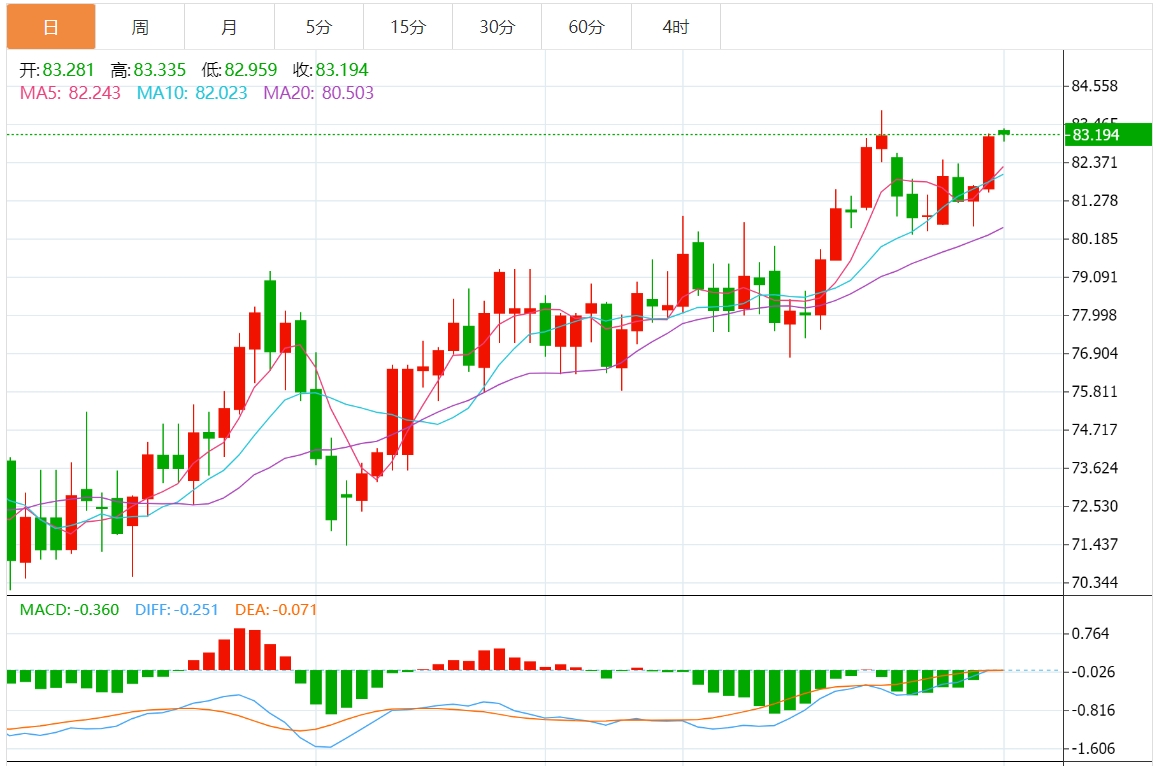Click the 77.998 price axis label
The height and width of the screenshot is (766, 1173).
pos(1094,315)
